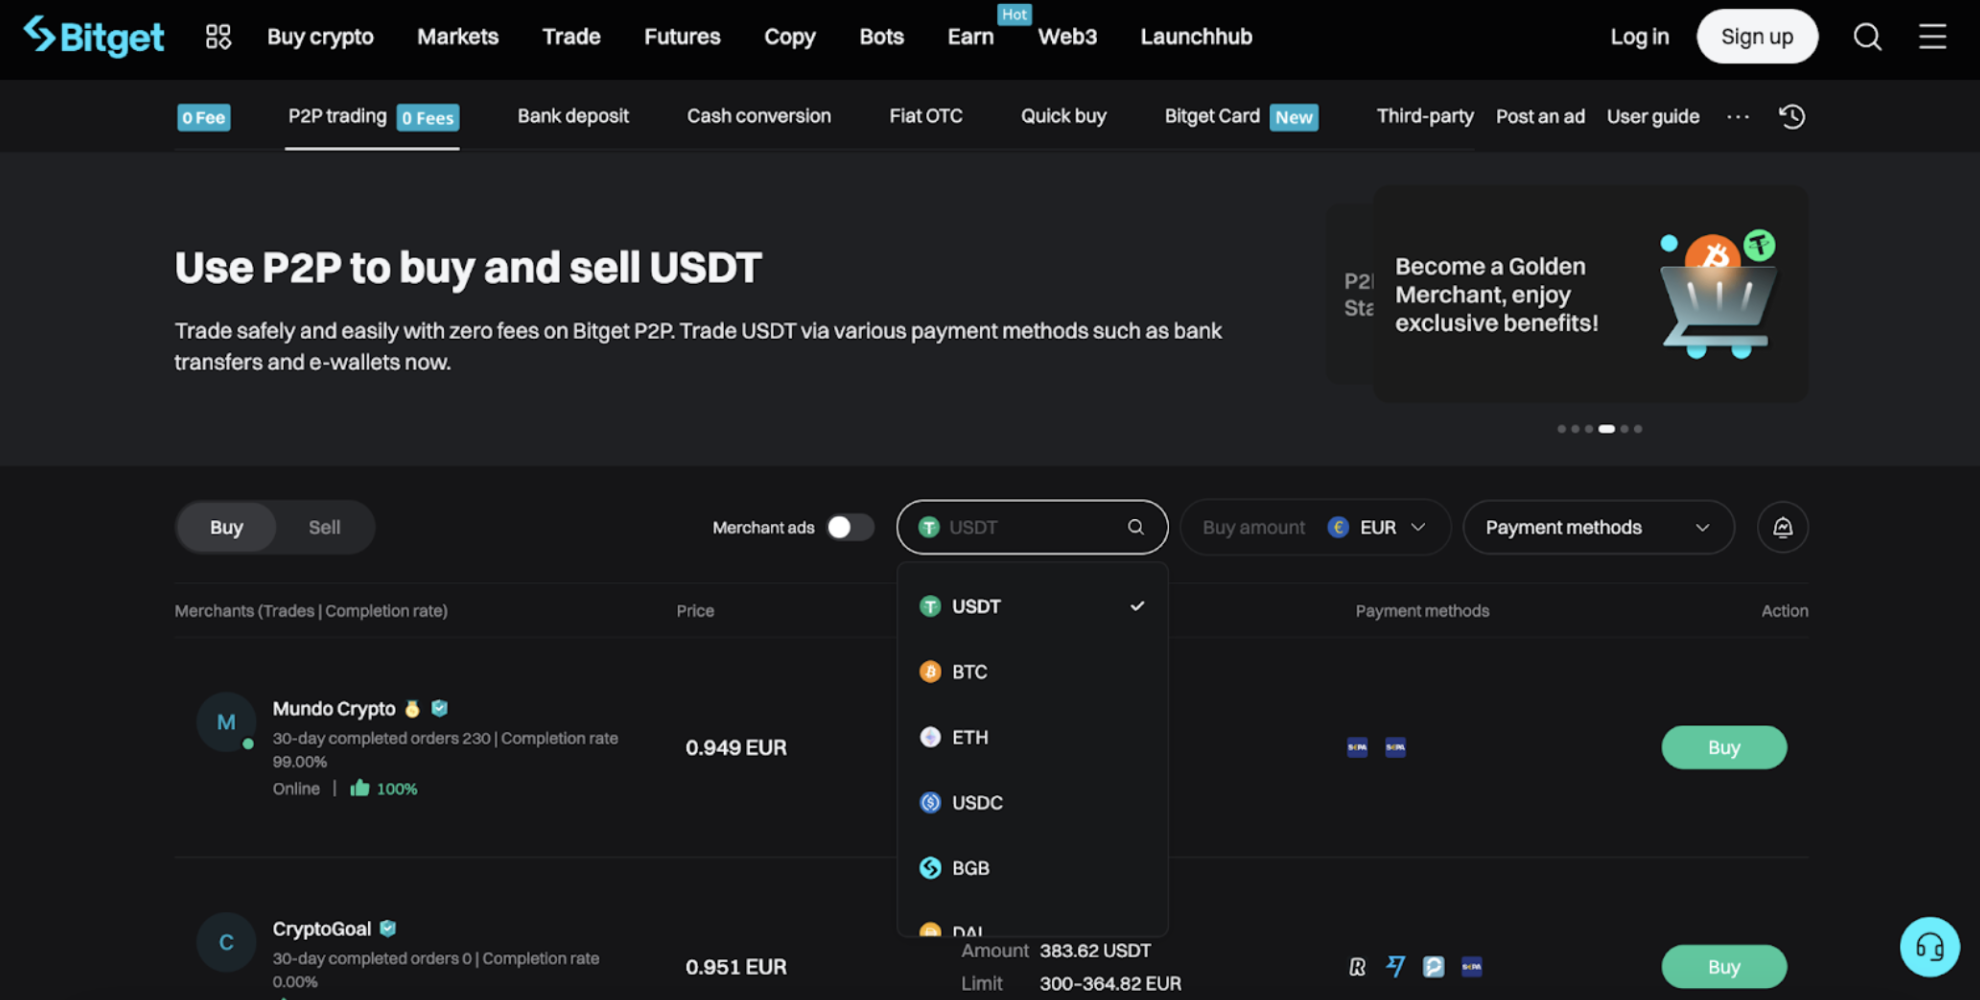Open the search magnifier in header
This screenshot has height=1000, width=1980.
(x=1867, y=37)
